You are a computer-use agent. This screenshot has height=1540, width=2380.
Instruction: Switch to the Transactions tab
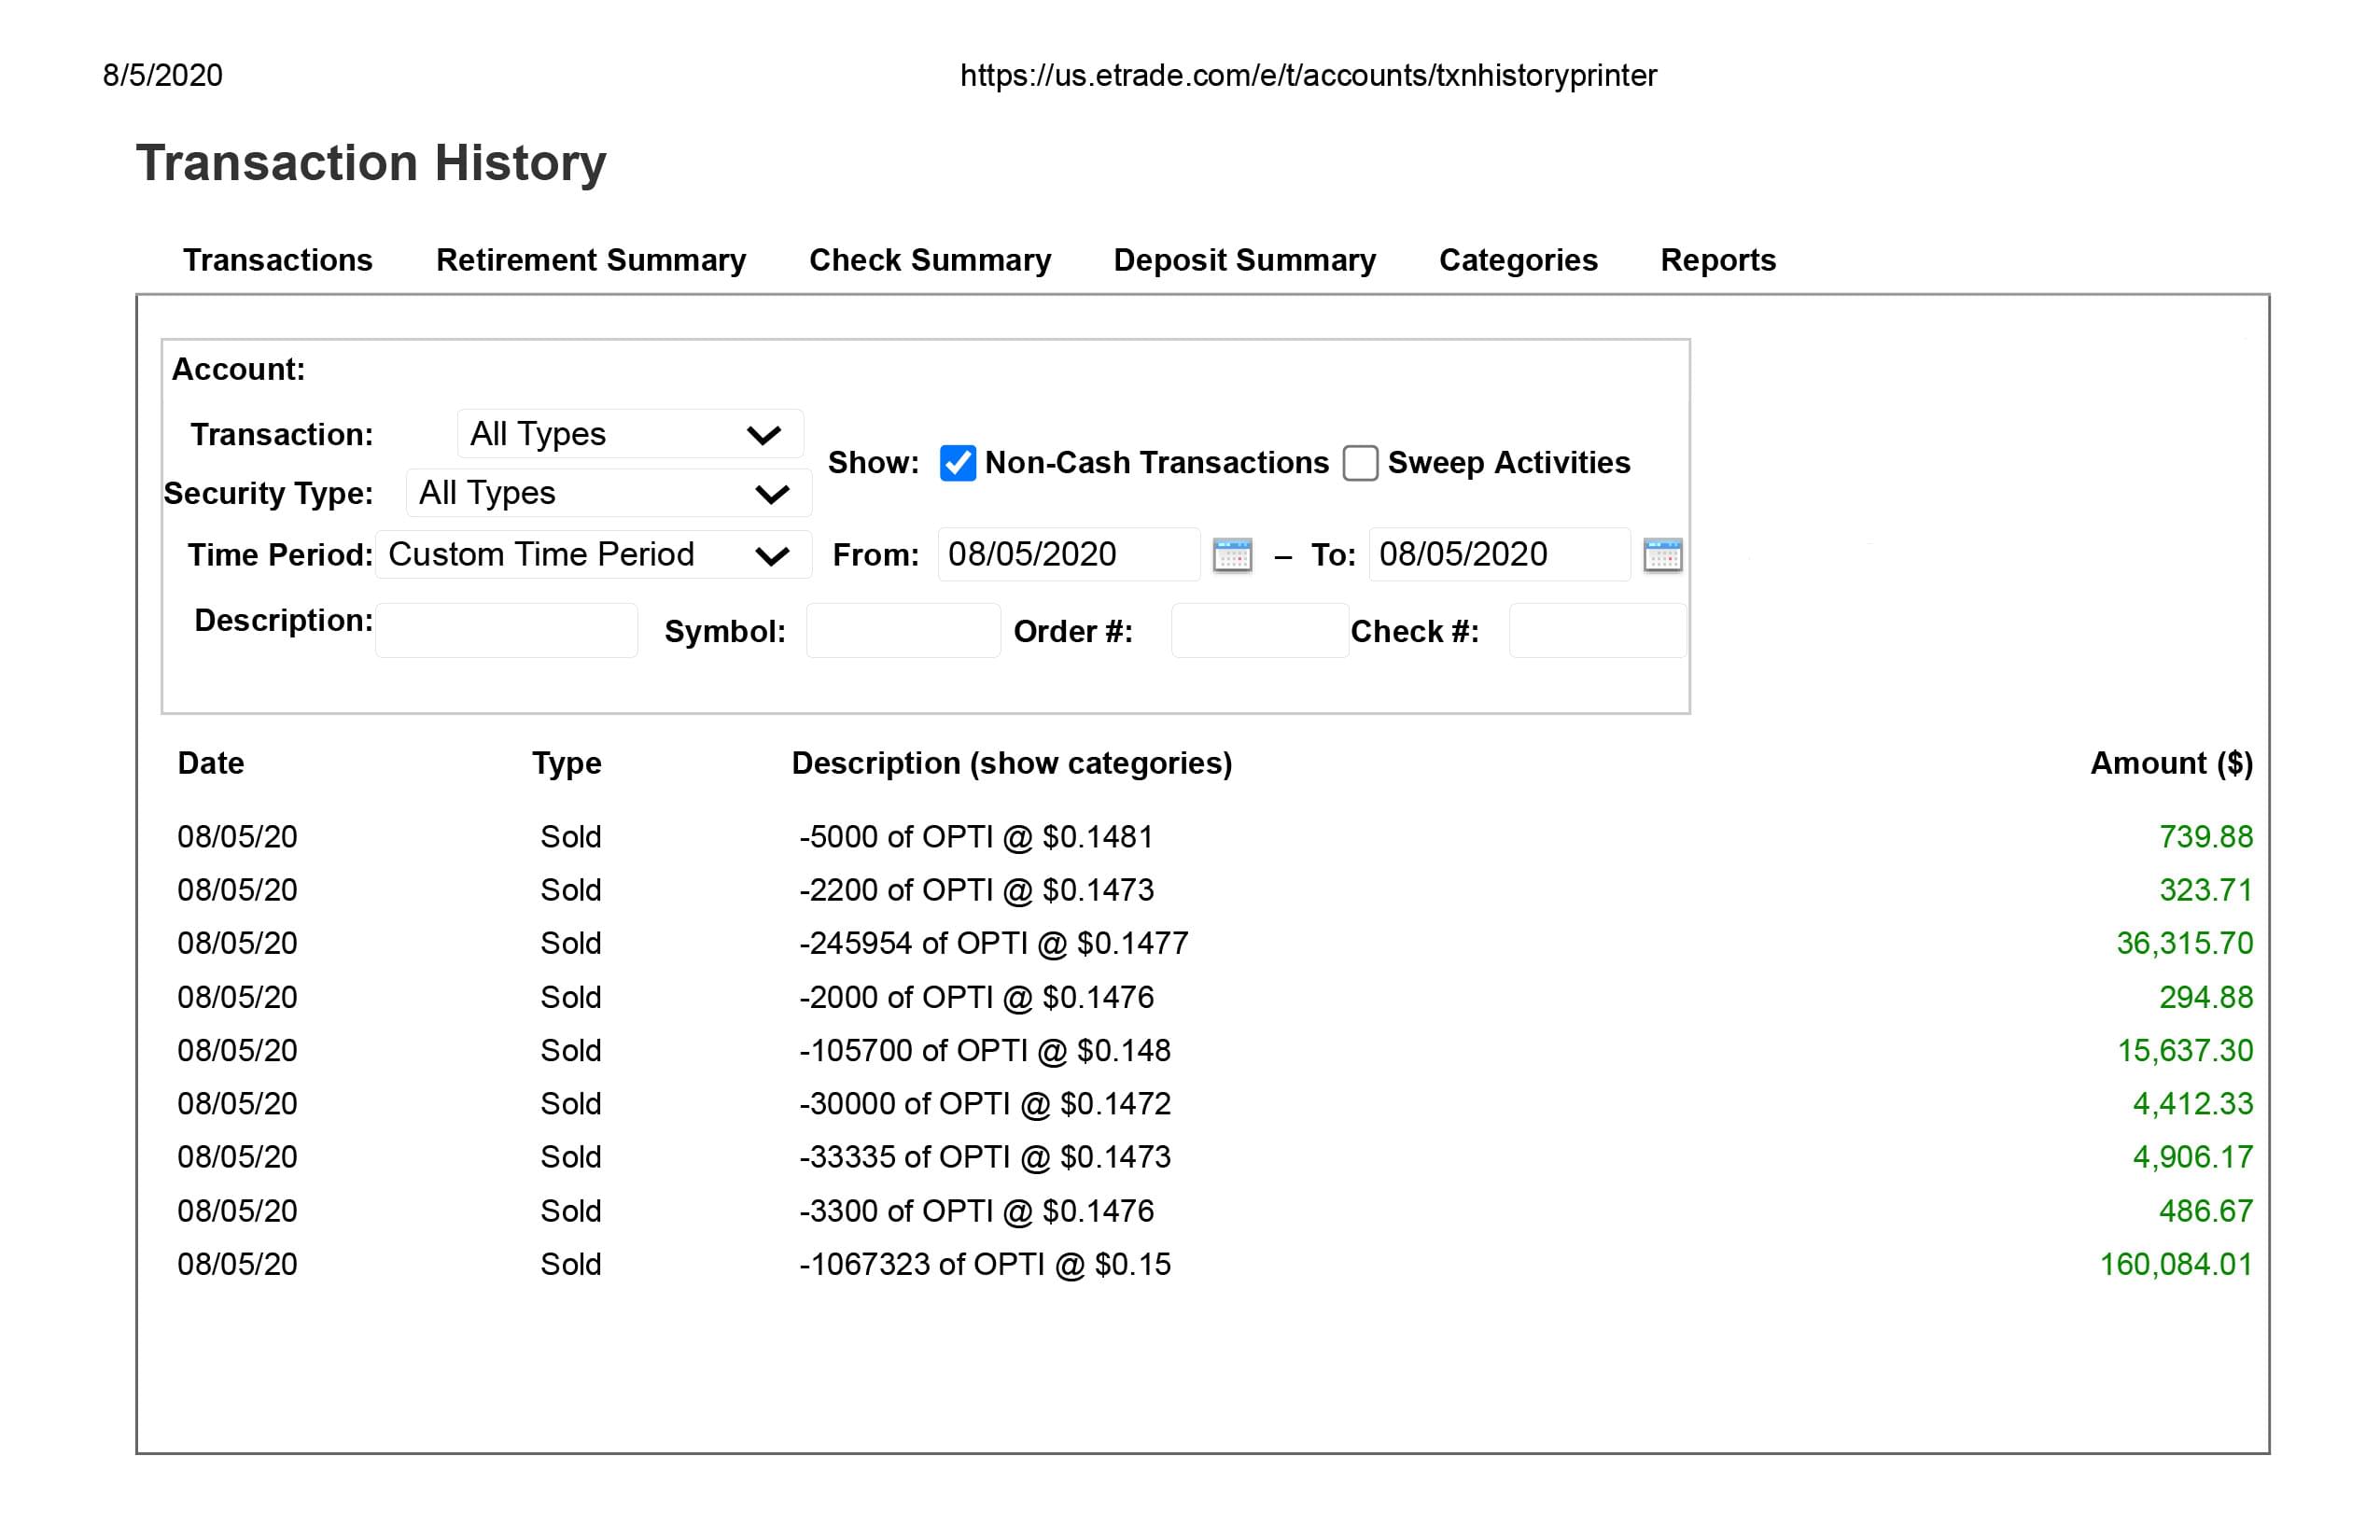coord(277,260)
